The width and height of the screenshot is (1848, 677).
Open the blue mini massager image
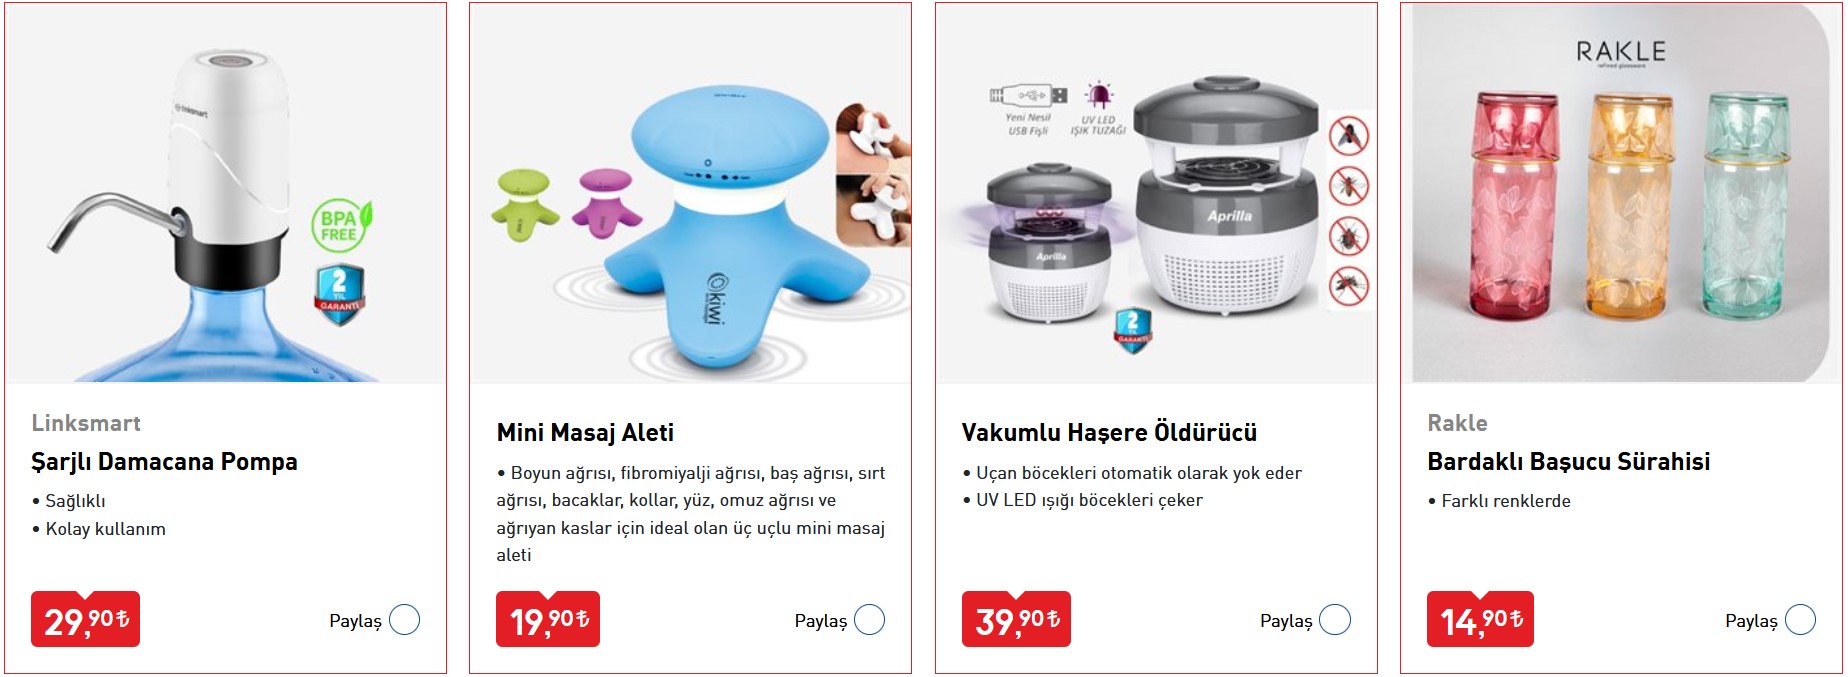(x=691, y=193)
